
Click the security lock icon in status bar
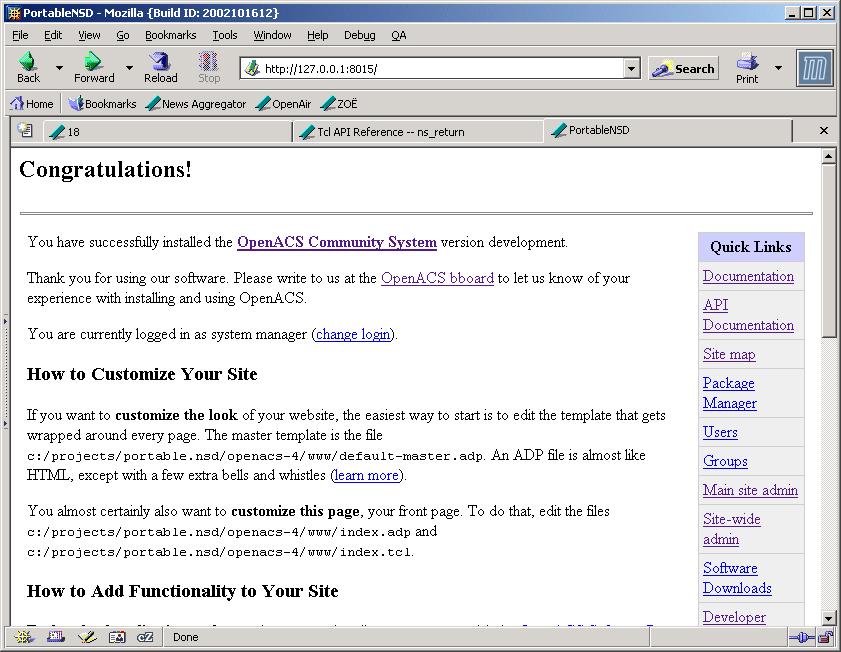click(826, 638)
